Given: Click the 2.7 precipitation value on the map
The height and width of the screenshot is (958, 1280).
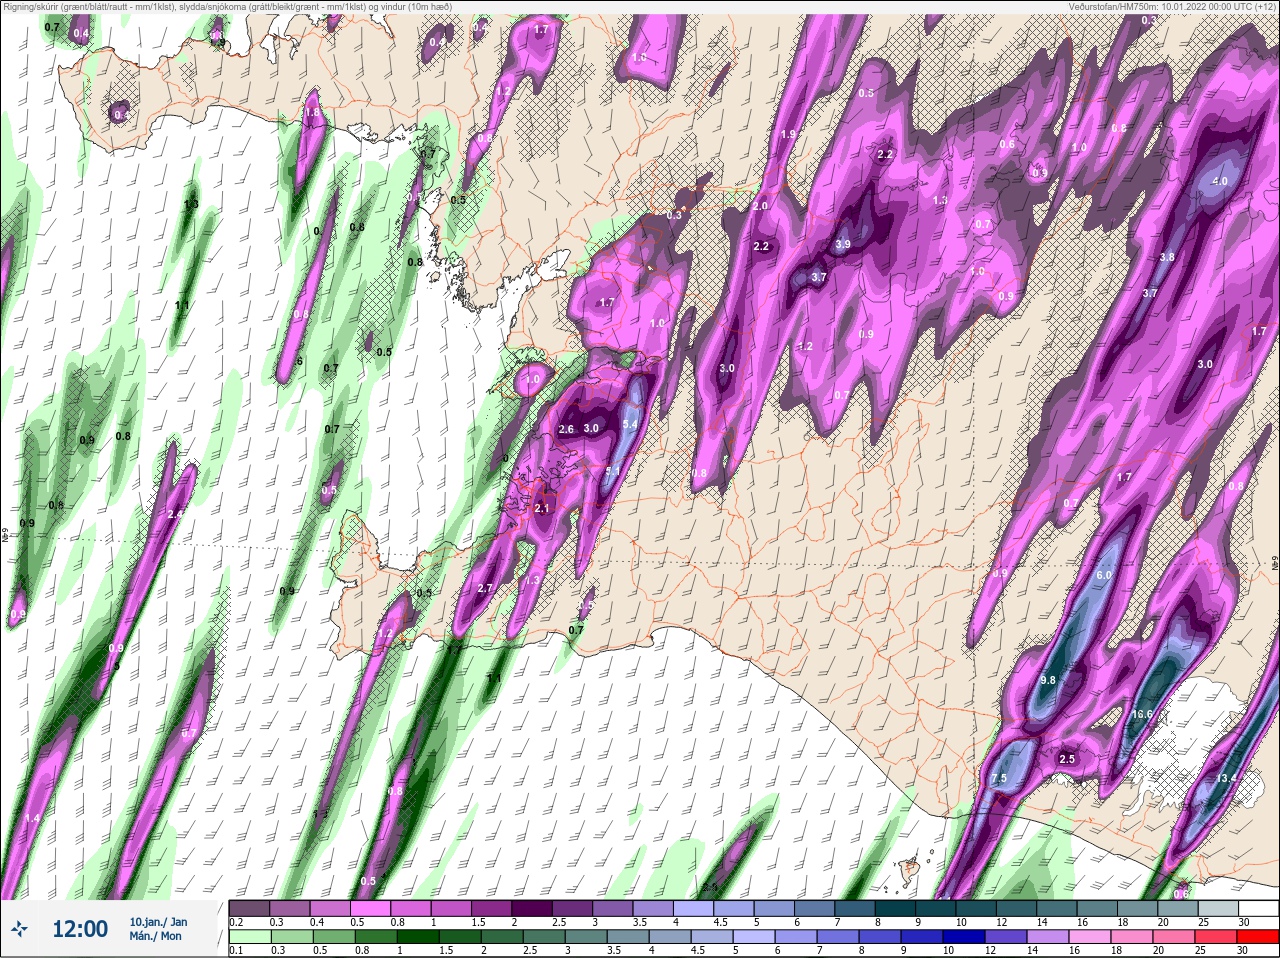Looking at the screenshot, I should 486,588.
